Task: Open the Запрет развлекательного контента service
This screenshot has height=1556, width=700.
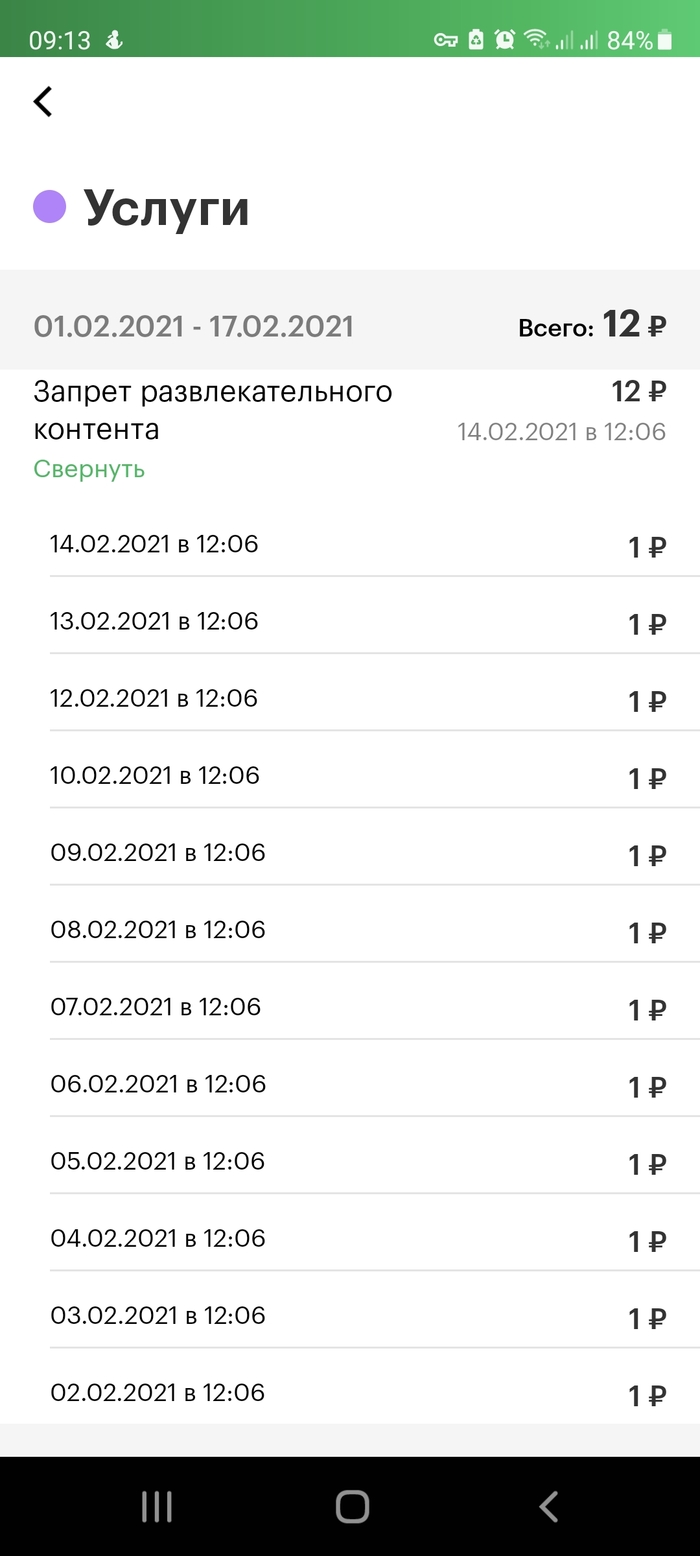Action: click(x=212, y=410)
